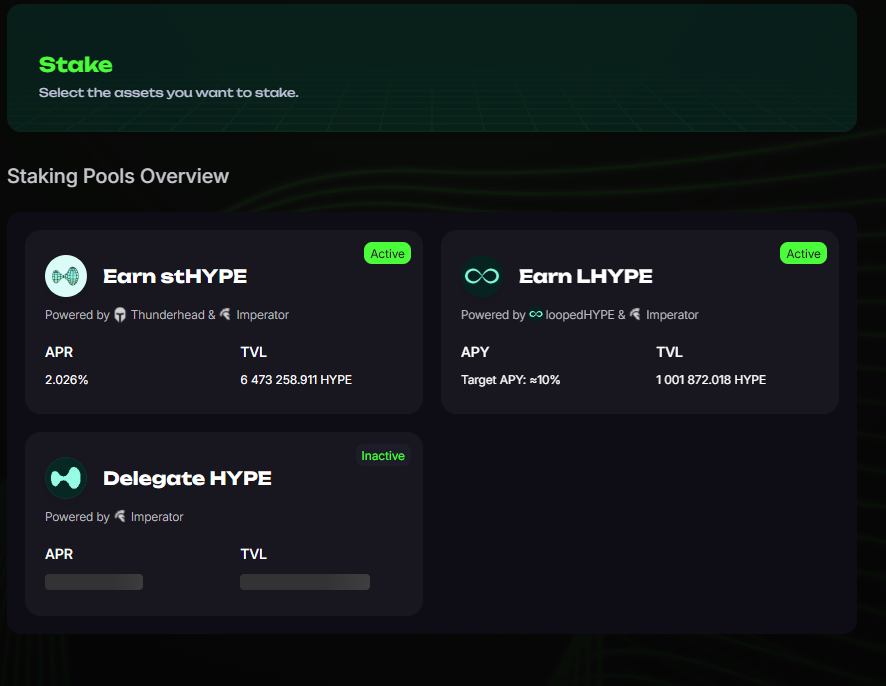
Task: Click the Active badge on Earn LHYPE
Action: tap(803, 253)
